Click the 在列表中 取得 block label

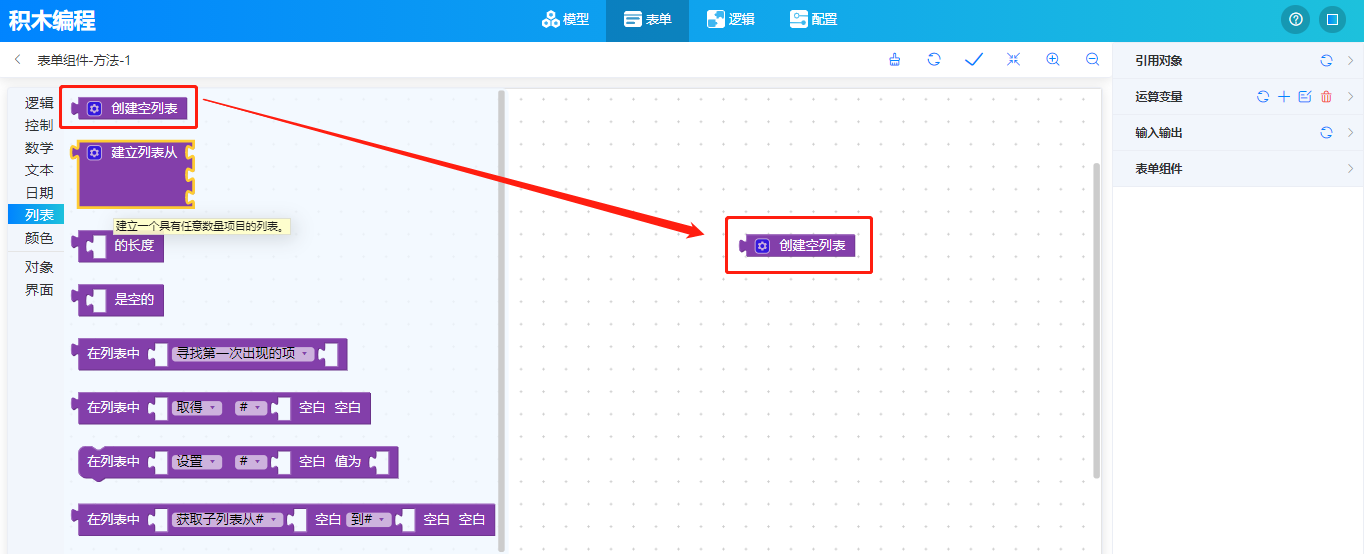(x=112, y=408)
